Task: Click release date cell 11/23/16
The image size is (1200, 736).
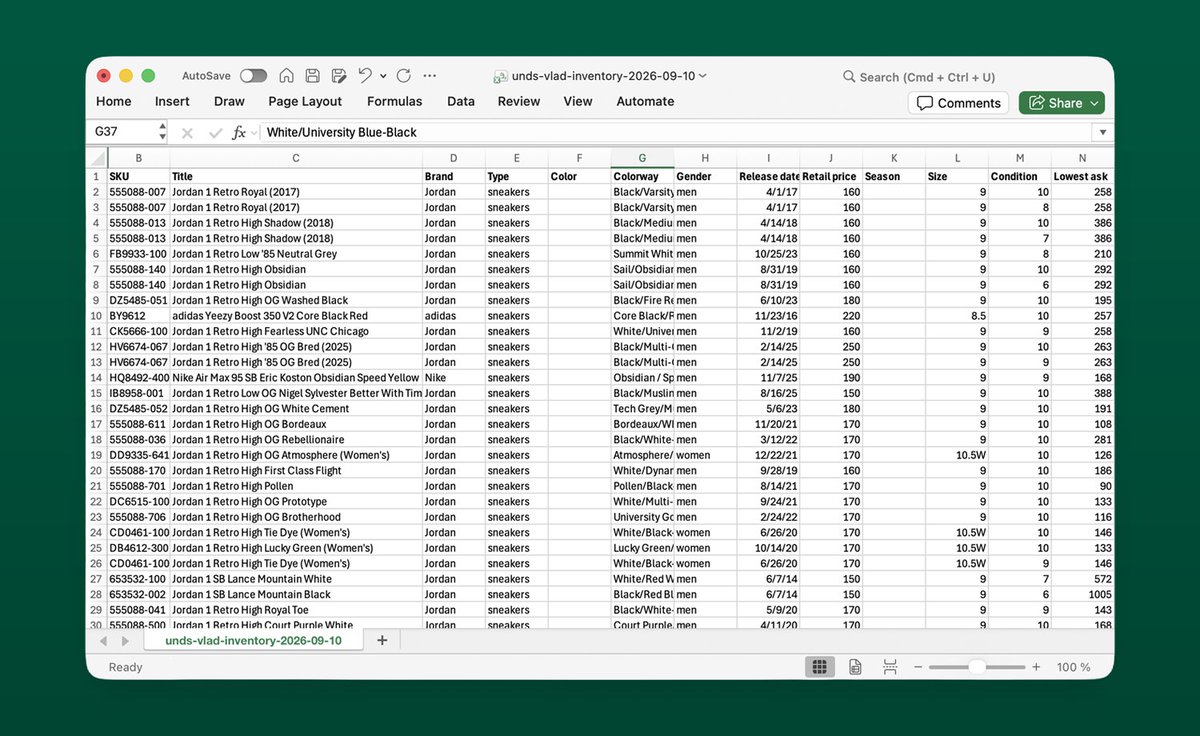Action: 768,316
